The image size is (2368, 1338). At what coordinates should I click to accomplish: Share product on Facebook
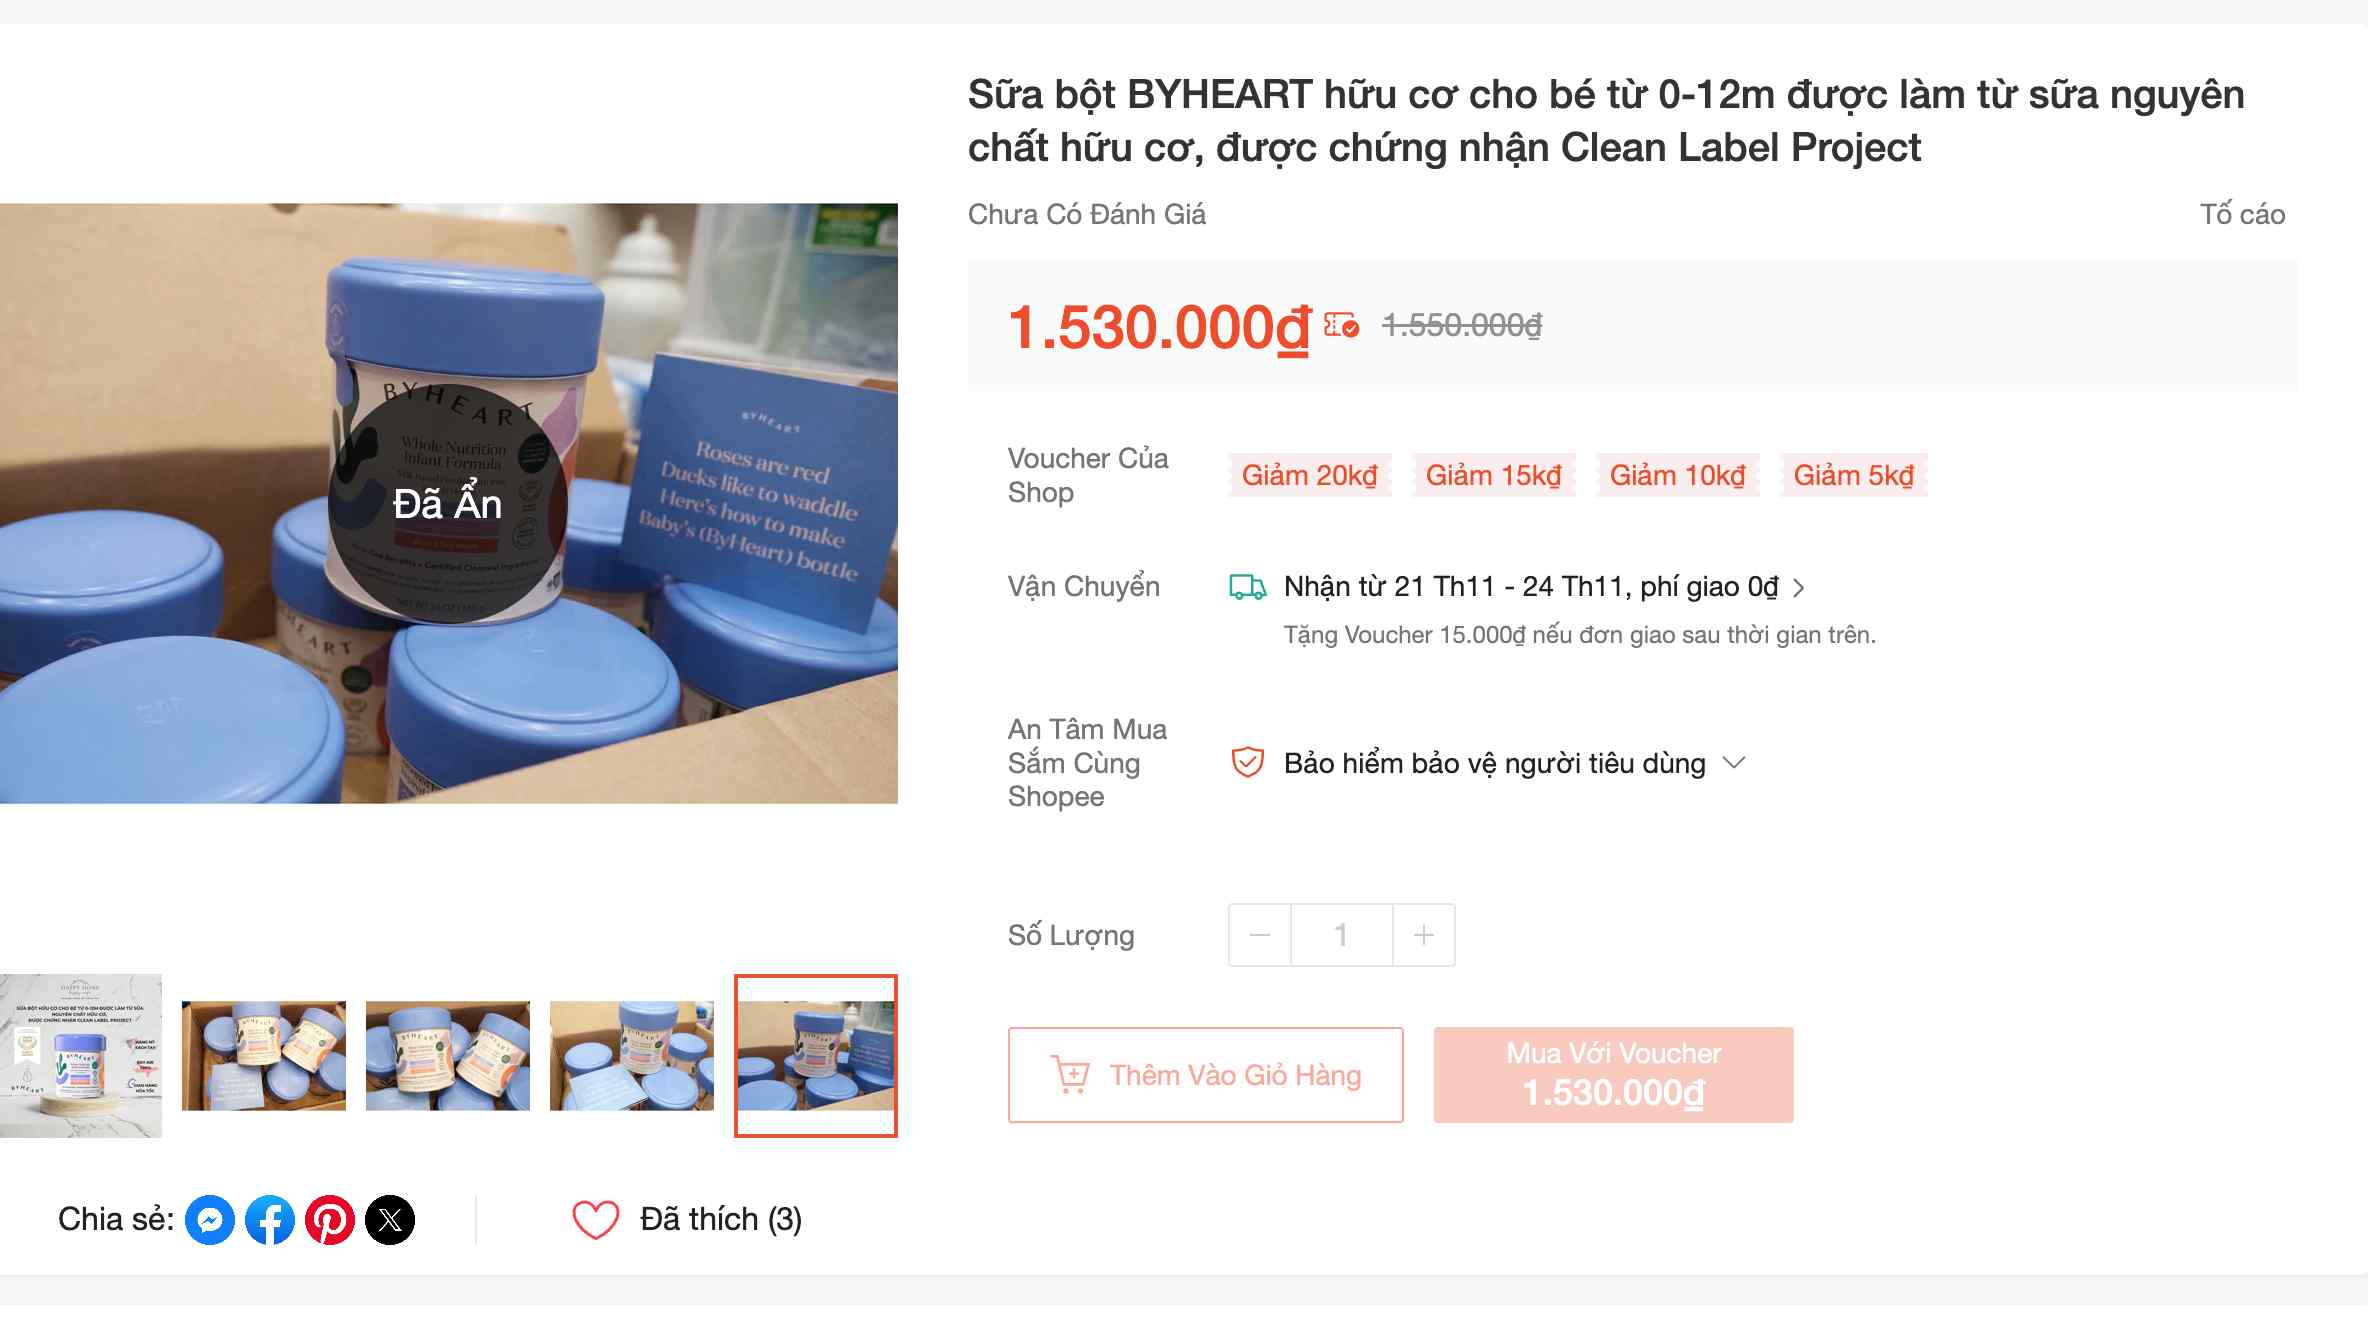point(270,1220)
